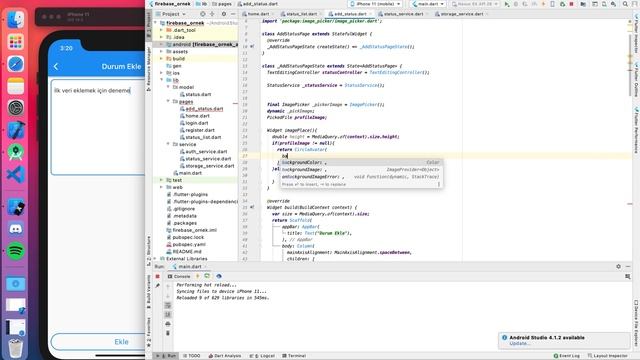Collapse the pages folder in the tree
Image resolution: width=640 pixels, height=360 pixels.
pos(168,101)
